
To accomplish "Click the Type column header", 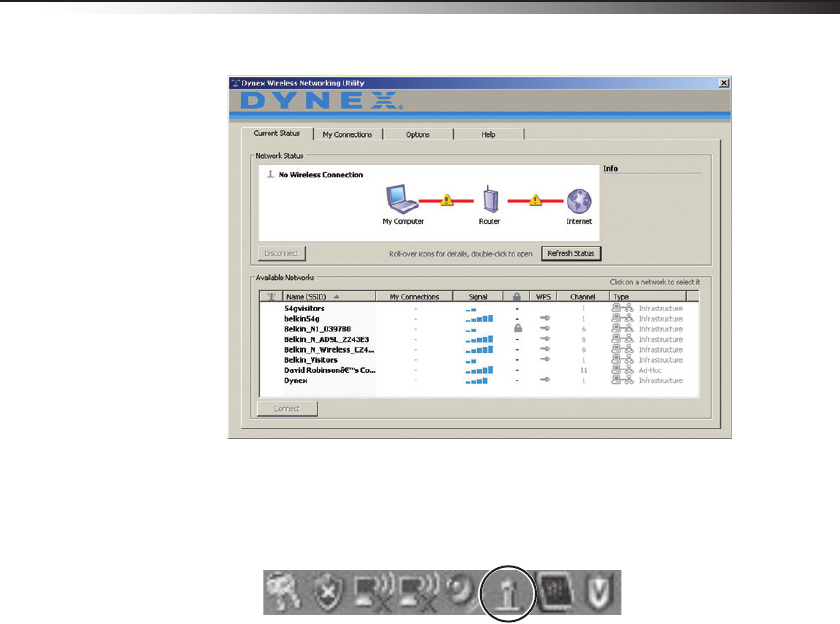I will (648, 297).
